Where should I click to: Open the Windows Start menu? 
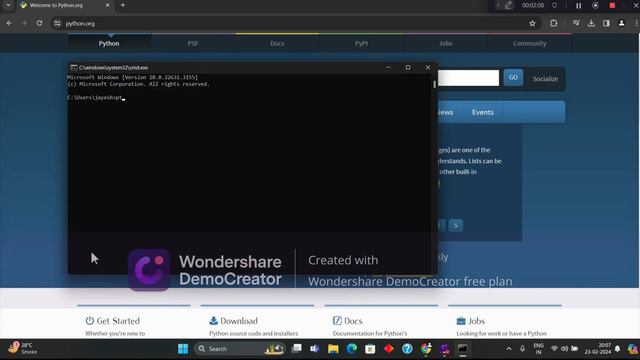pyautogui.click(x=183, y=349)
